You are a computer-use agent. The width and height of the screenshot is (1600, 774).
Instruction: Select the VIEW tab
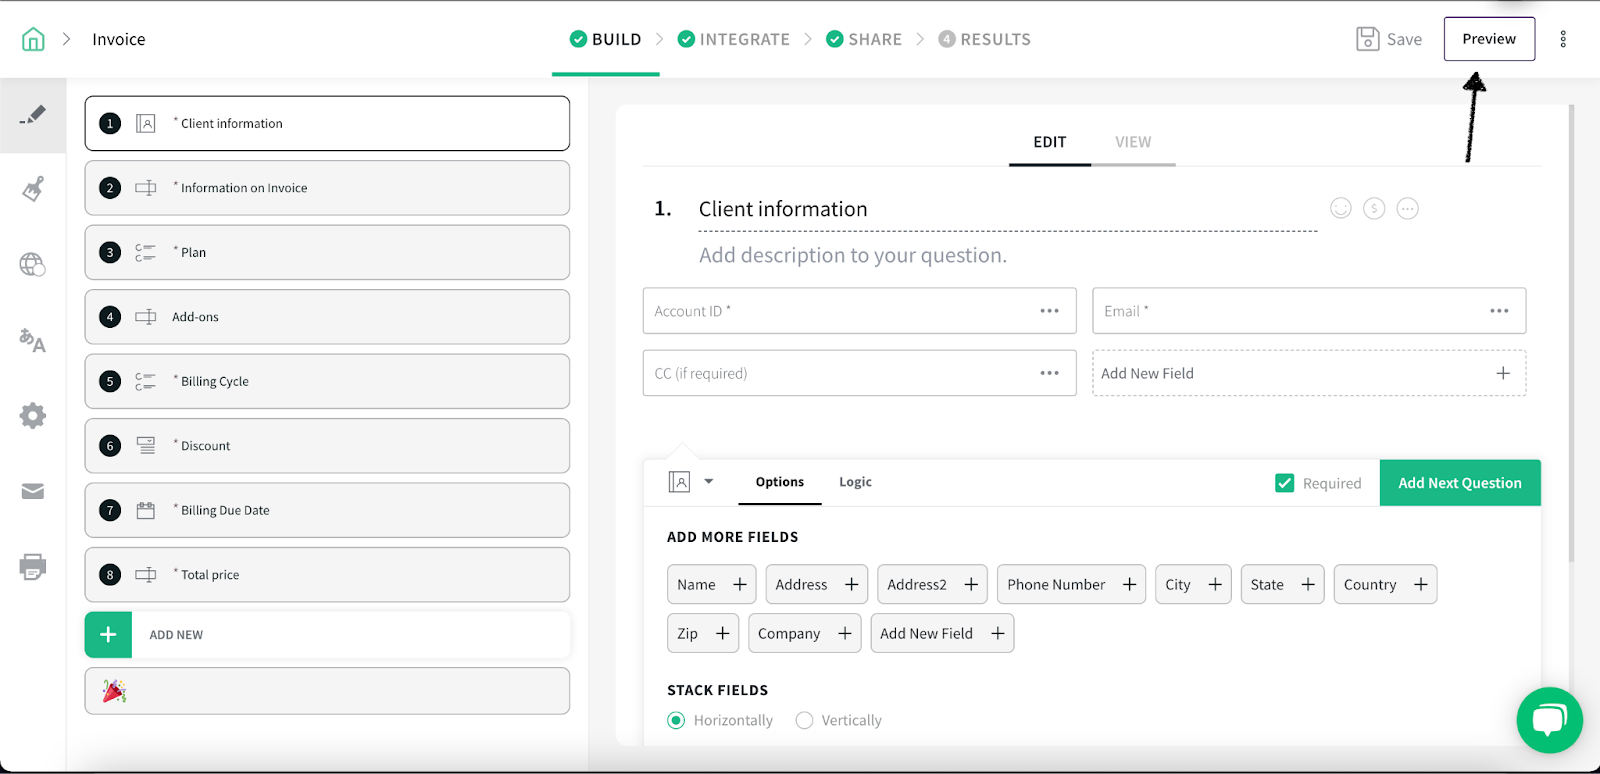[1133, 142]
